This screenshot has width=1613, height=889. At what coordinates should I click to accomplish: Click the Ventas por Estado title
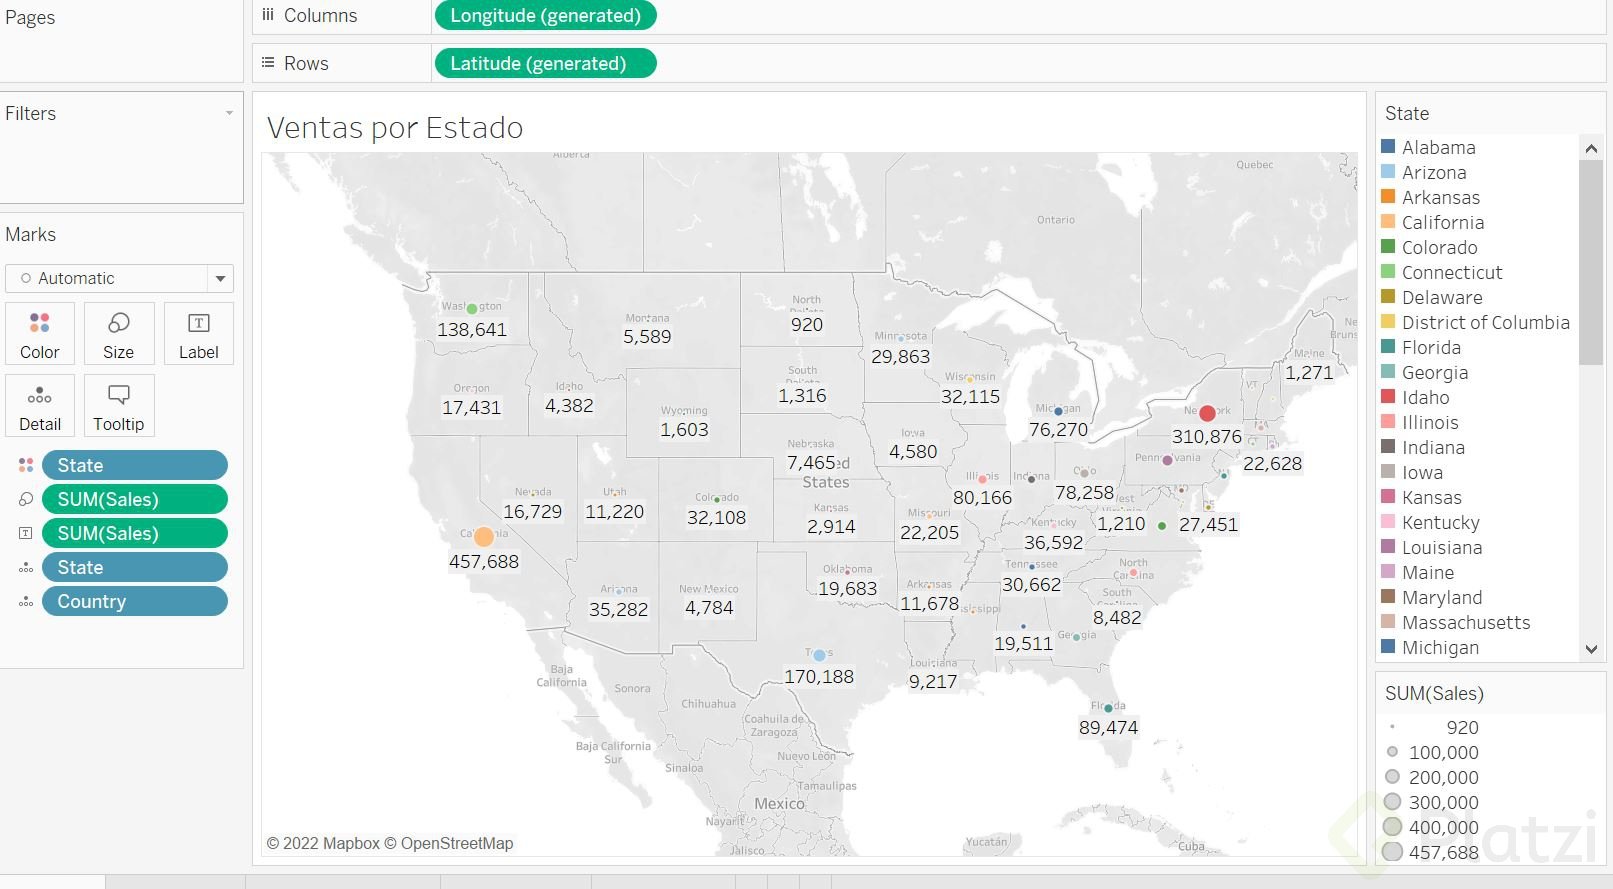tap(395, 128)
